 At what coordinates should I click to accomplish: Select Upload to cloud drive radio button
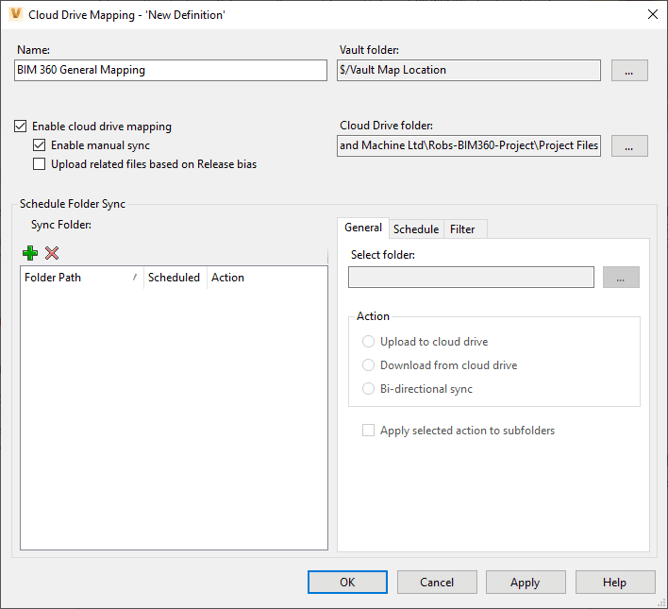point(368,342)
